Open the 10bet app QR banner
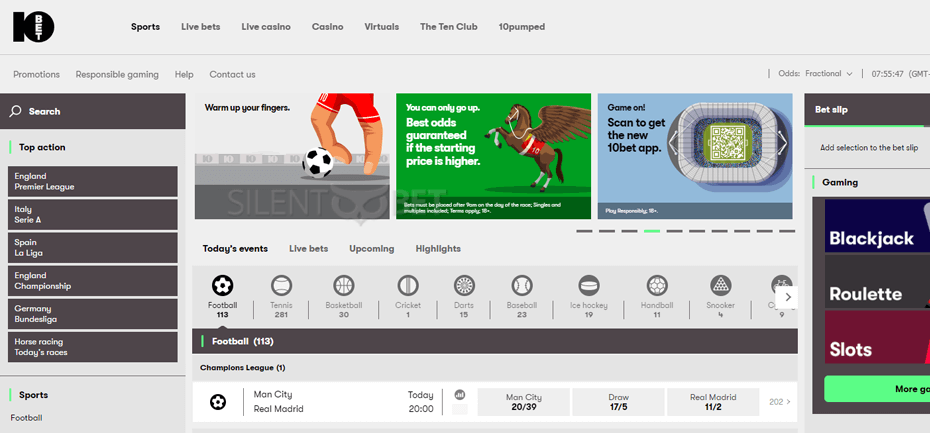Viewport: 930px width, 433px height. [x=695, y=156]
